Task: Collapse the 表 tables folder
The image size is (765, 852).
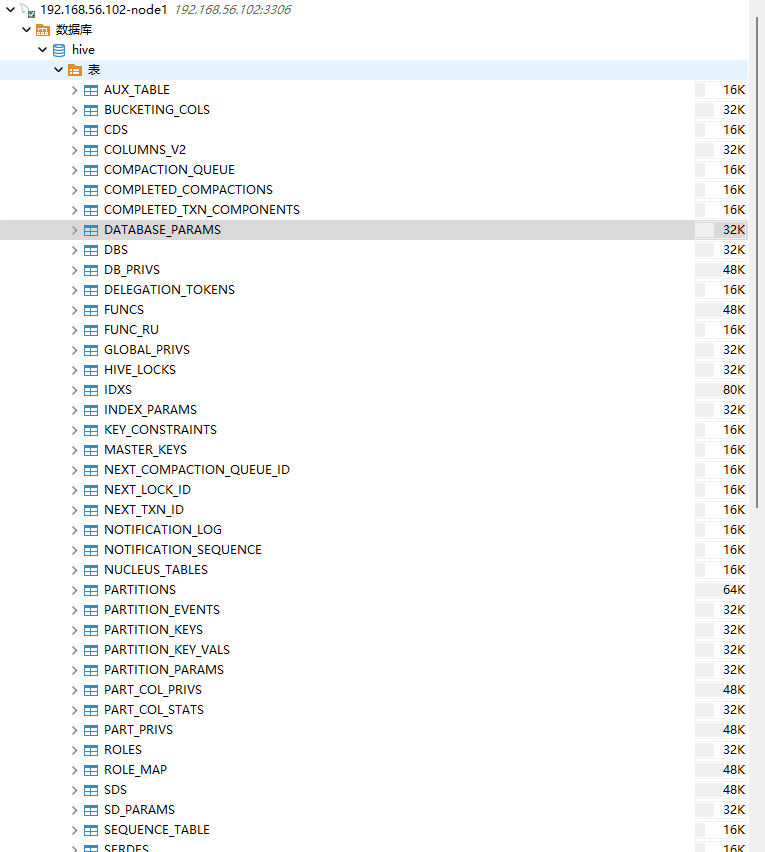Action: 59,70
